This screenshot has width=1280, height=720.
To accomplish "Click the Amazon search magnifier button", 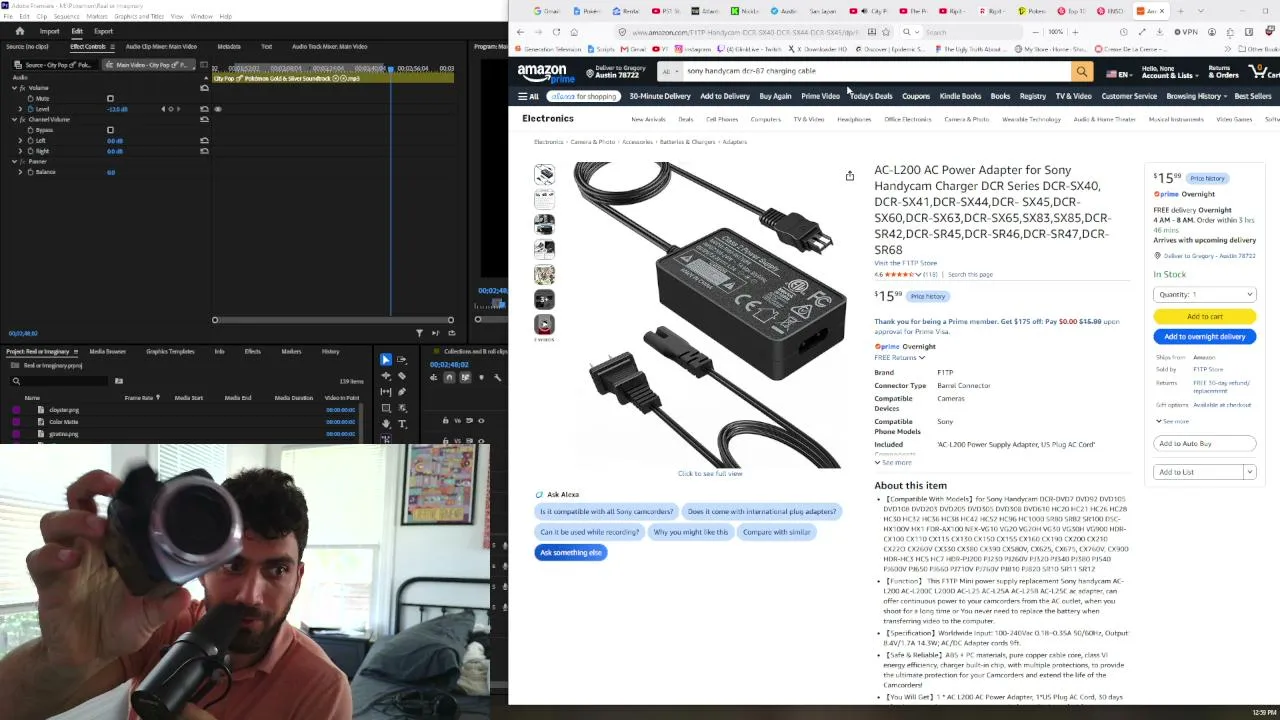I will pyautogui.click(x=1081, y=72).
